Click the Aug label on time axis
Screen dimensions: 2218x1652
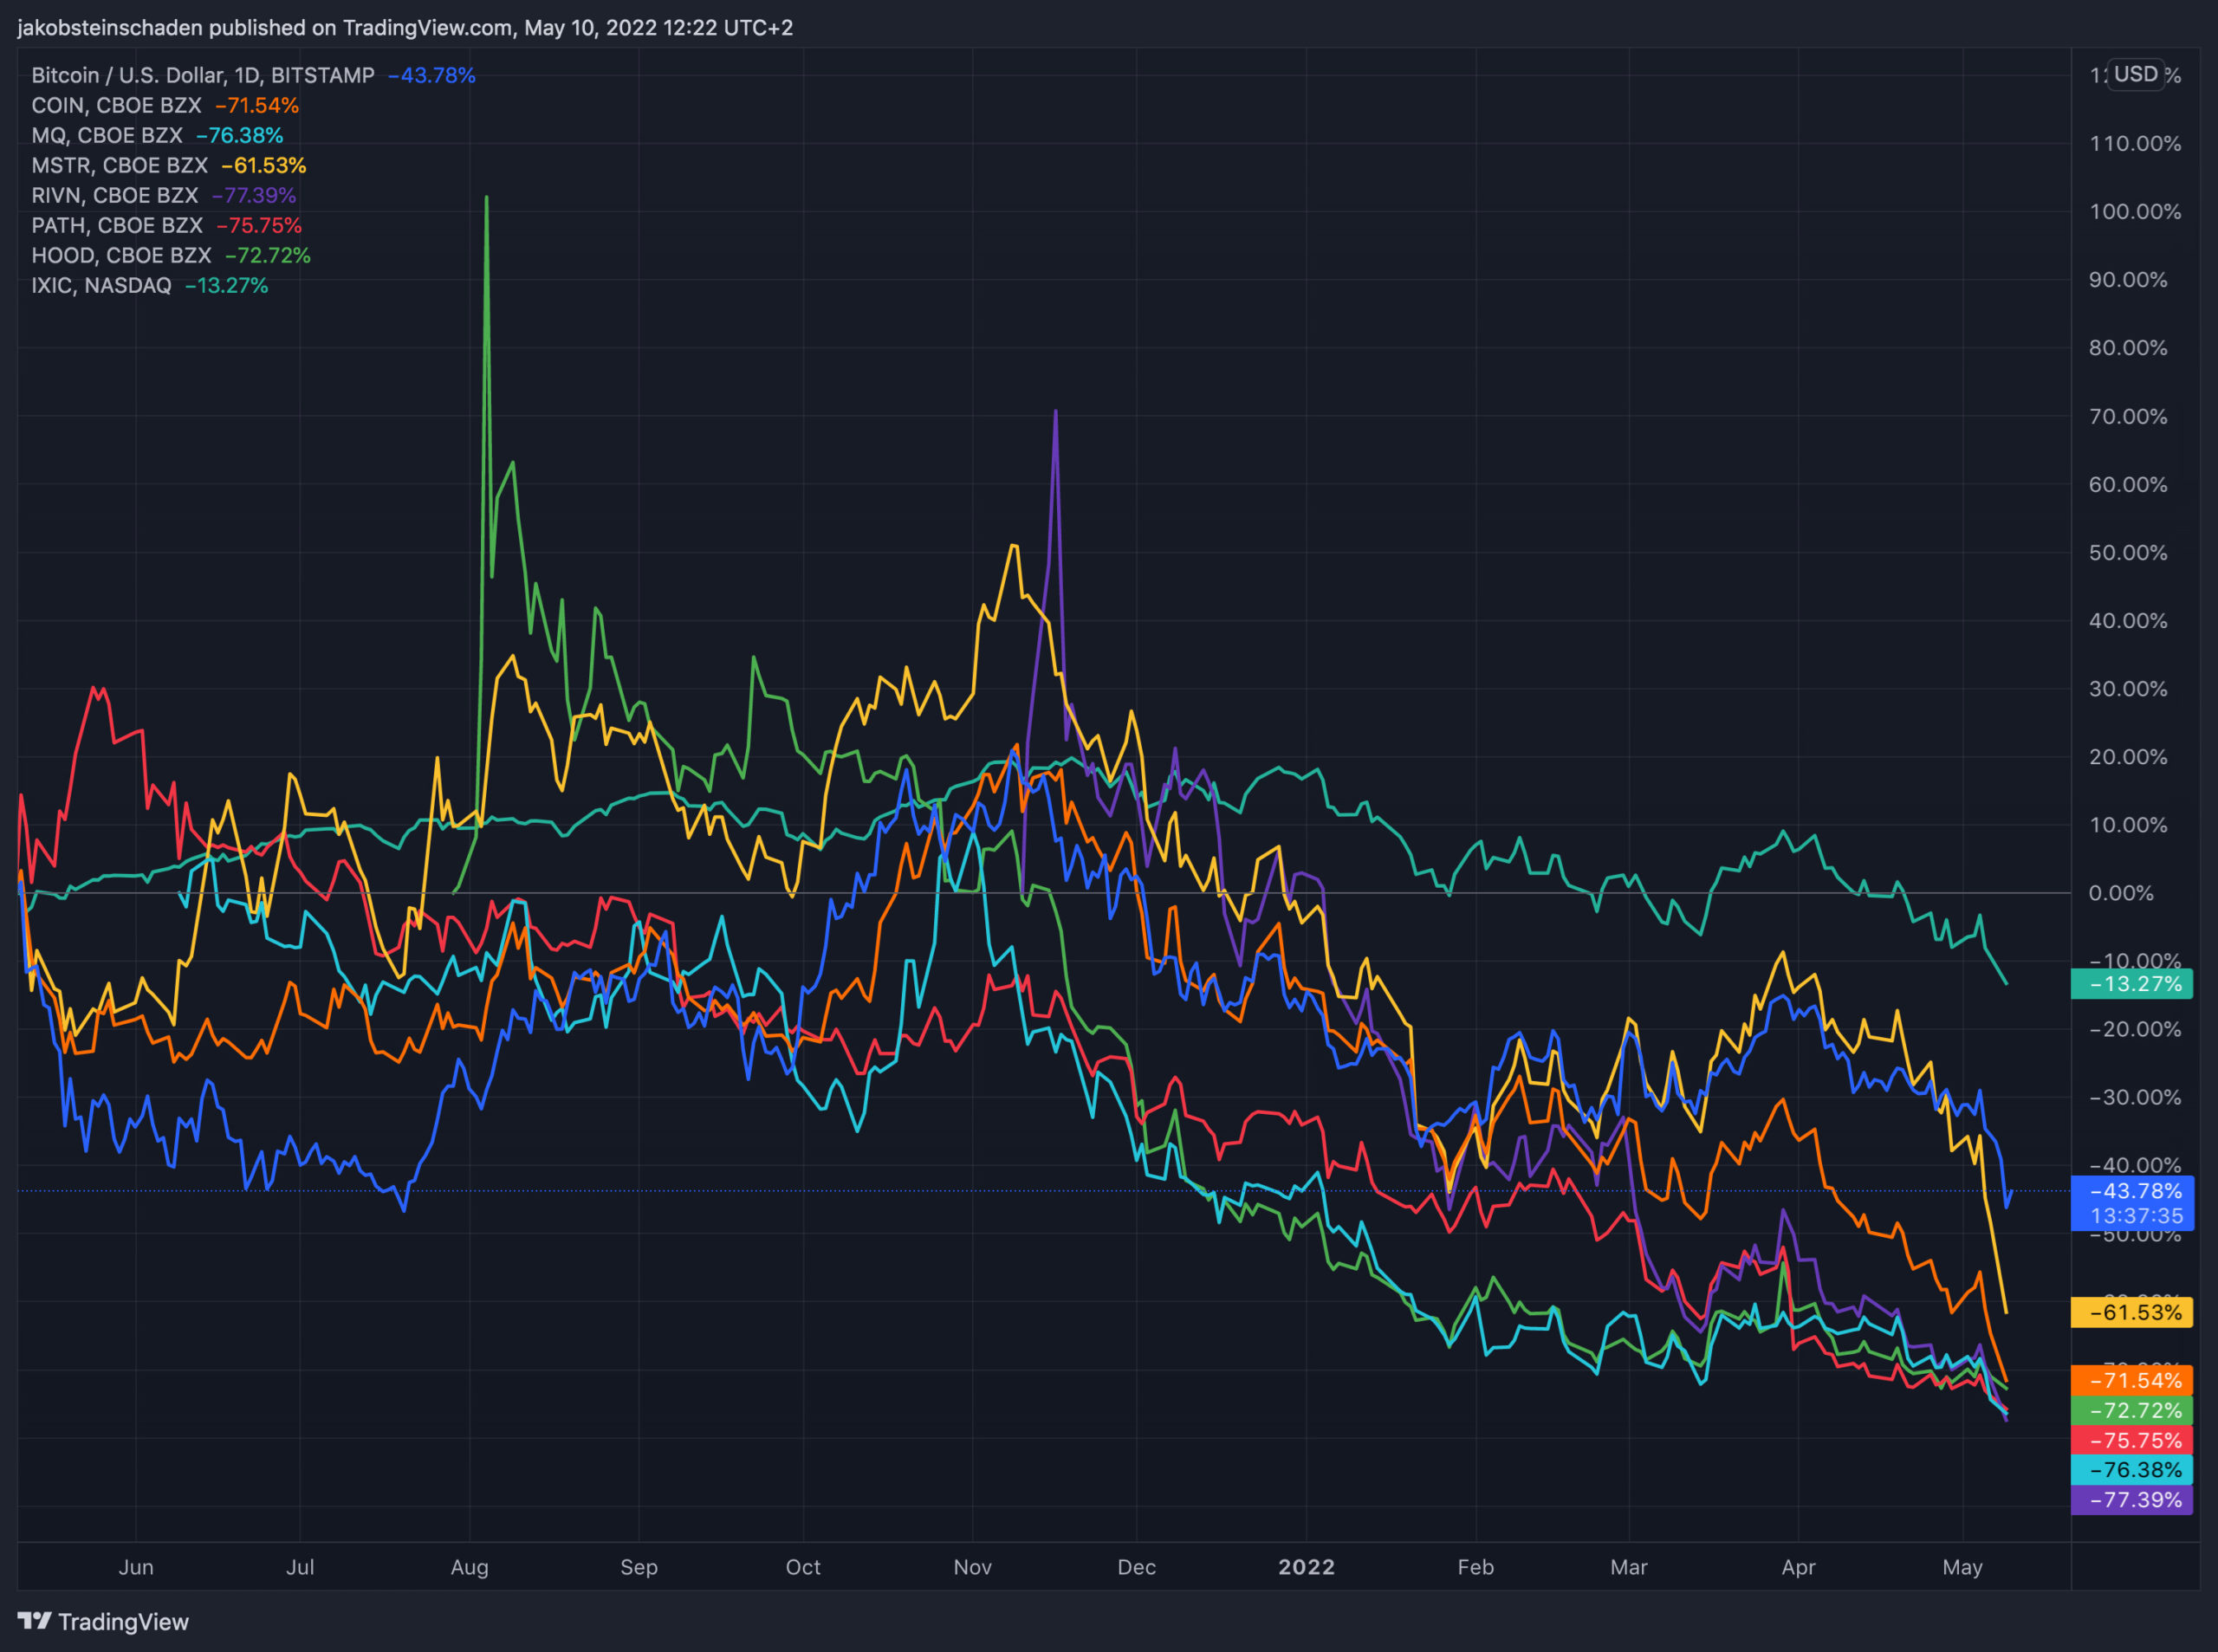[x=470, y=1566]
